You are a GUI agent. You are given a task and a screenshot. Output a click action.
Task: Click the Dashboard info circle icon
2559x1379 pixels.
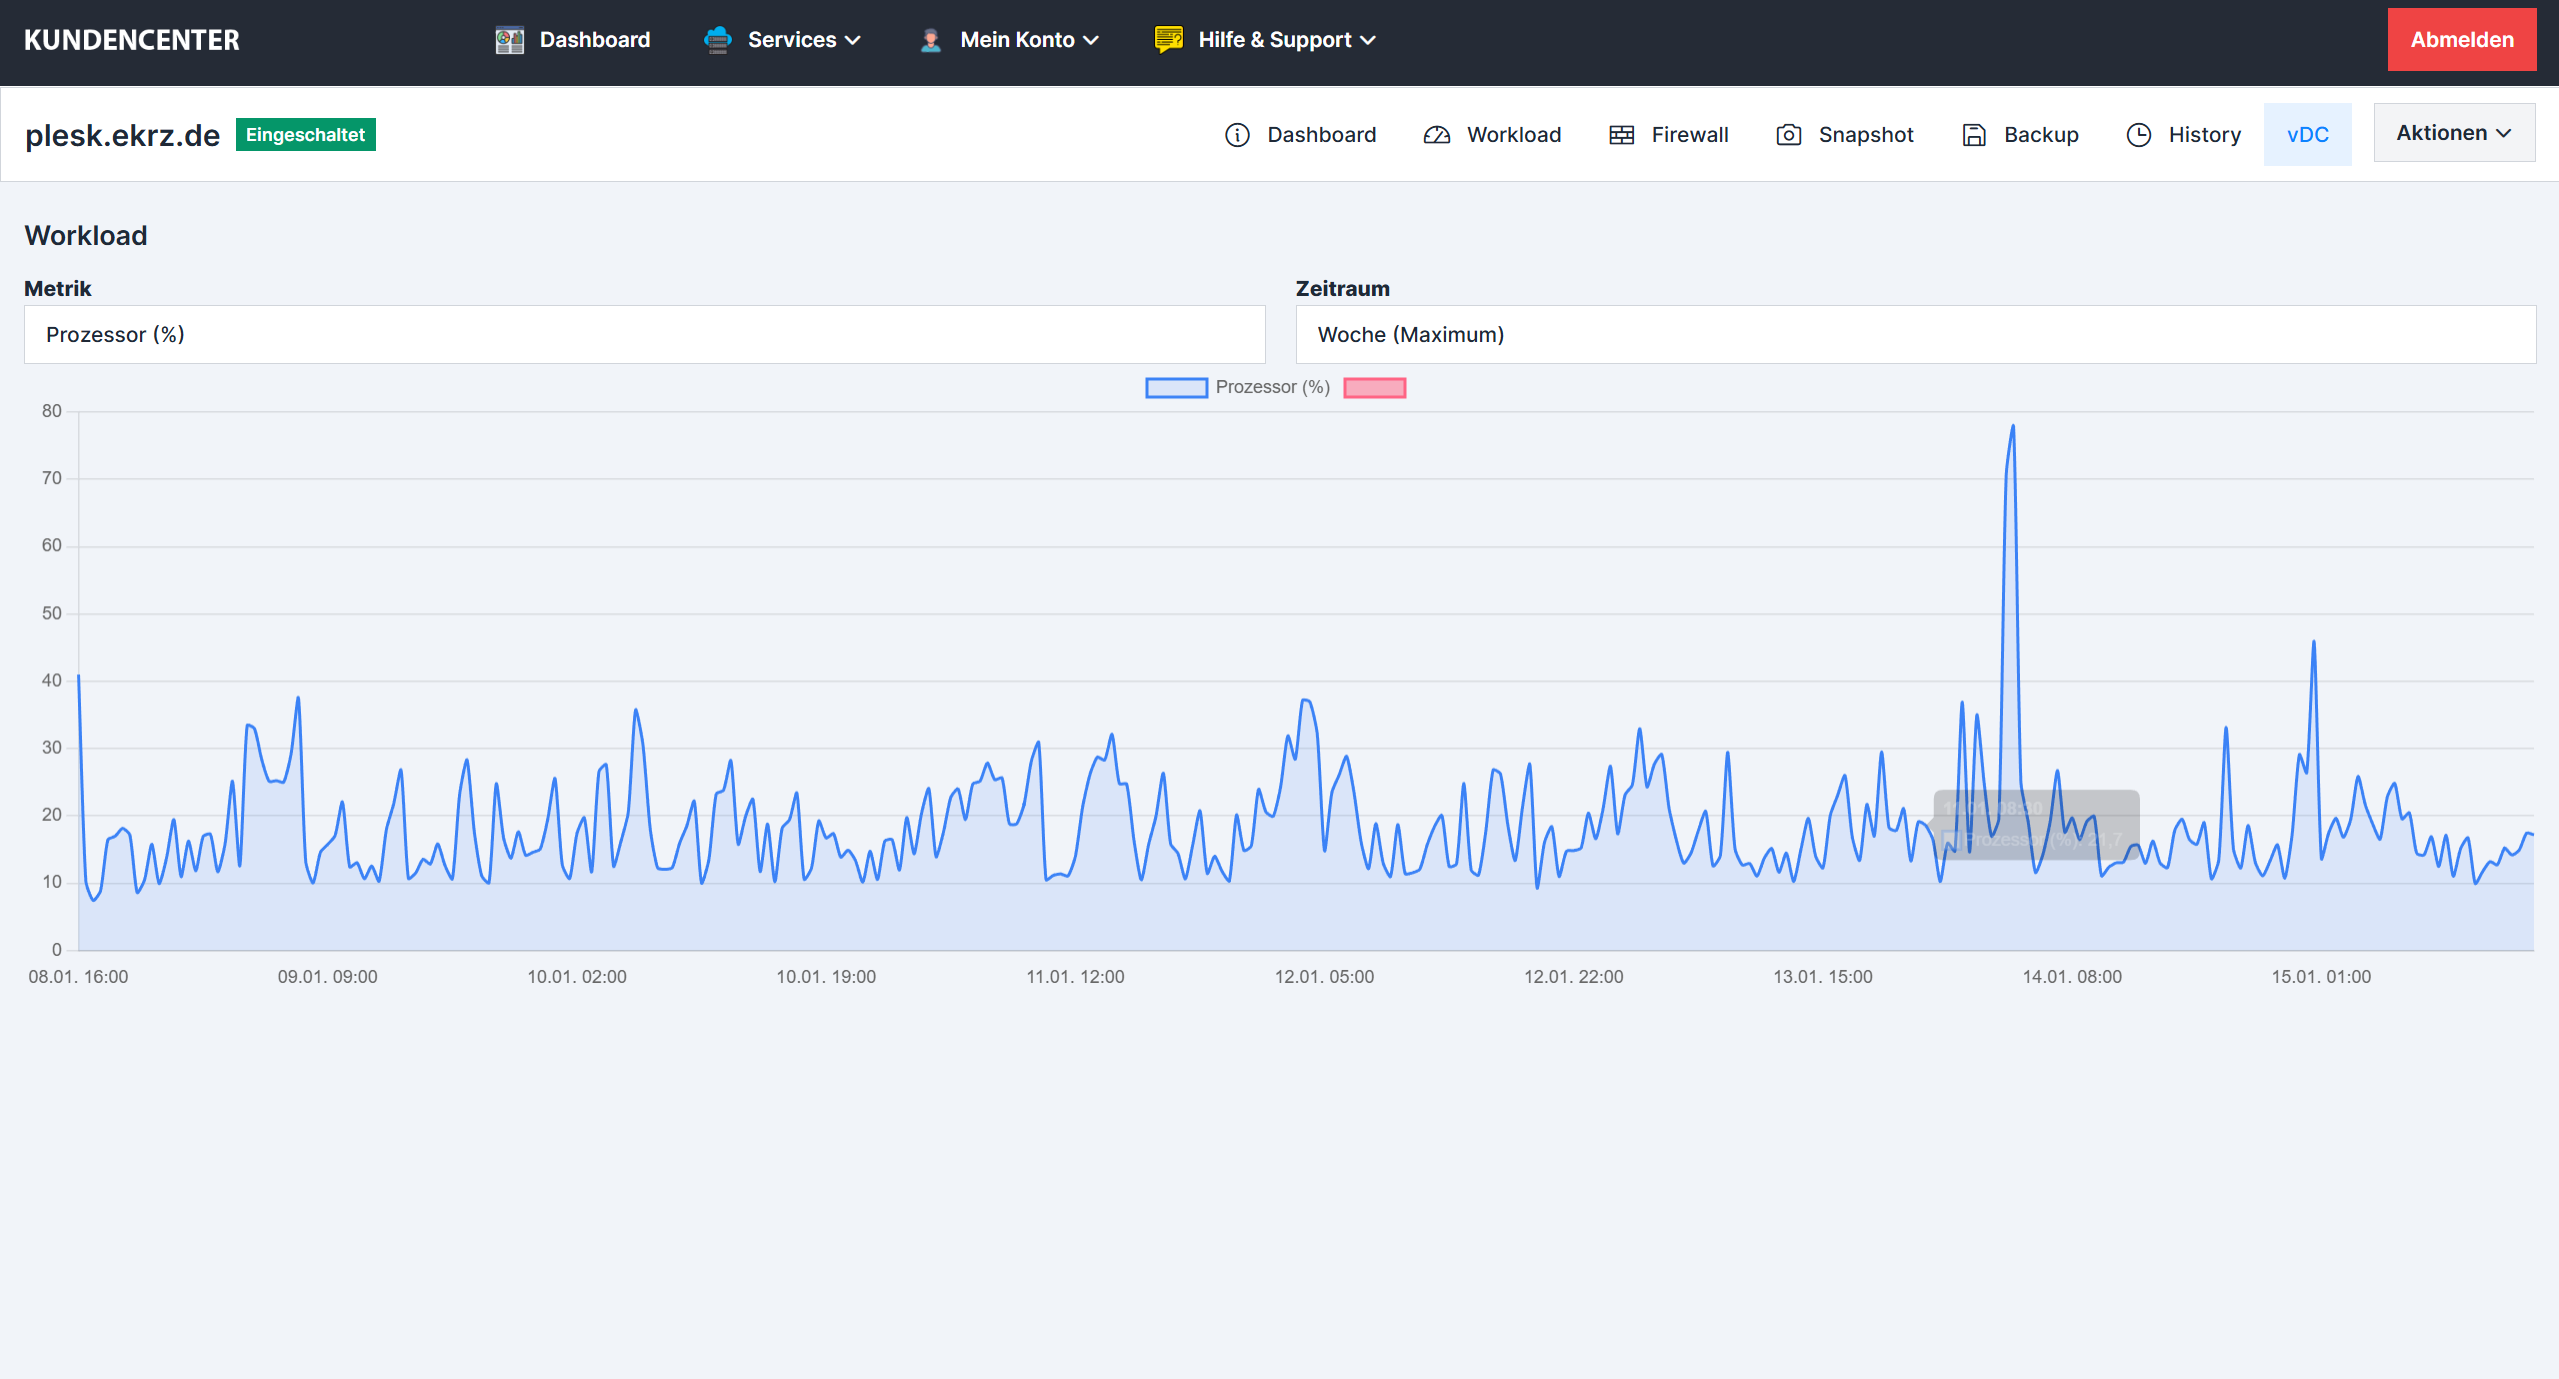[x=1237, y=135]
